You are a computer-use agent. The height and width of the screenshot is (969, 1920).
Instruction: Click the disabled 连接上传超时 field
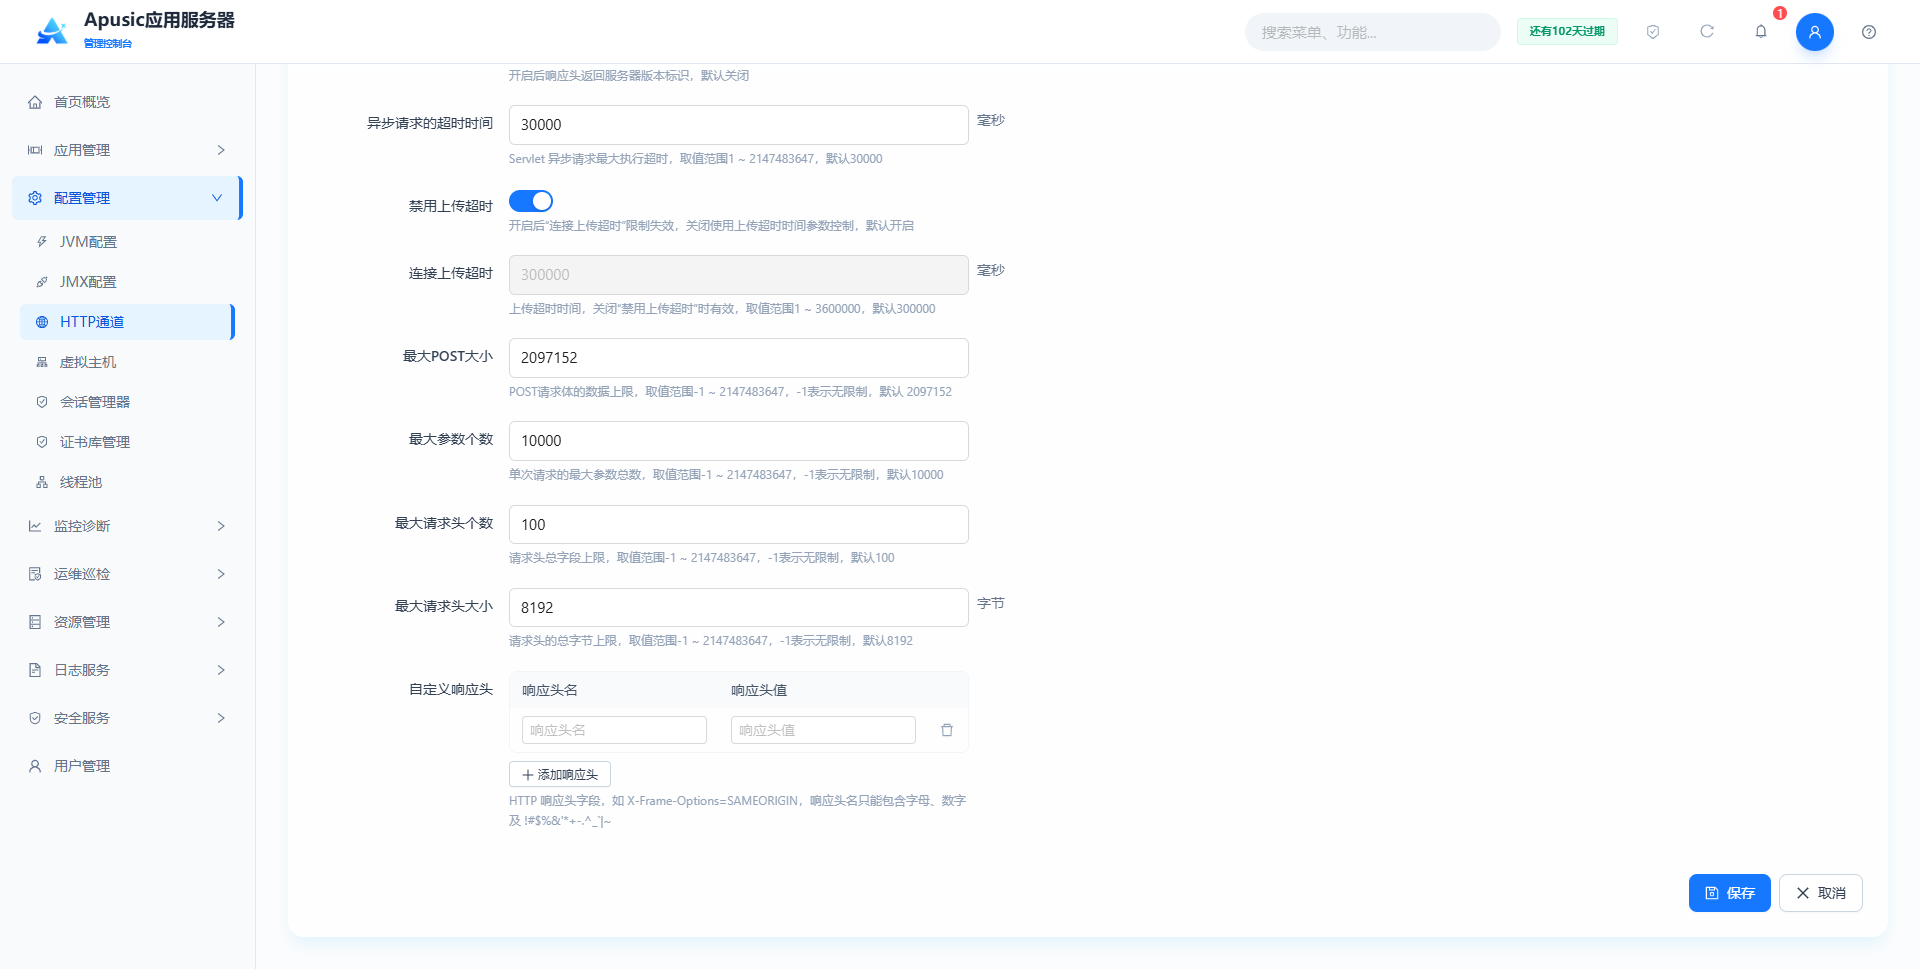point(738,275)
